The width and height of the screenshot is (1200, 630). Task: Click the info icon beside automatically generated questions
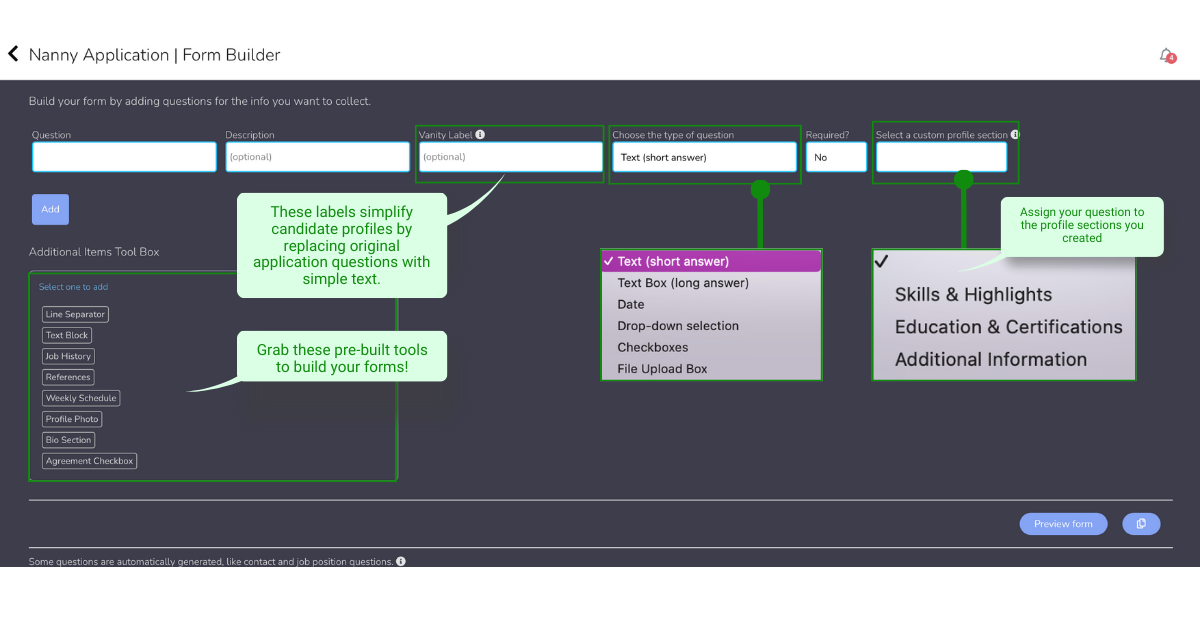click(x=401, y=562)
